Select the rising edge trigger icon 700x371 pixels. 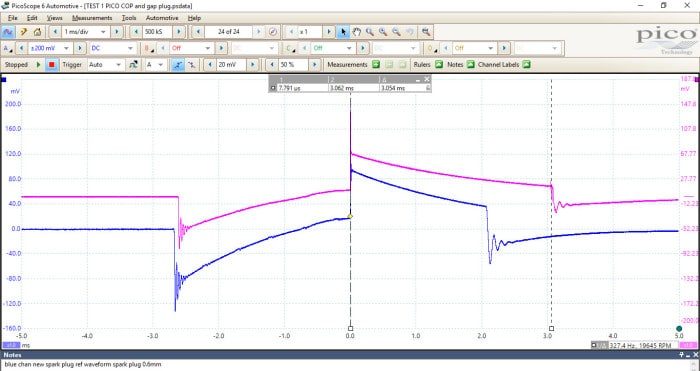coord(178,65)
